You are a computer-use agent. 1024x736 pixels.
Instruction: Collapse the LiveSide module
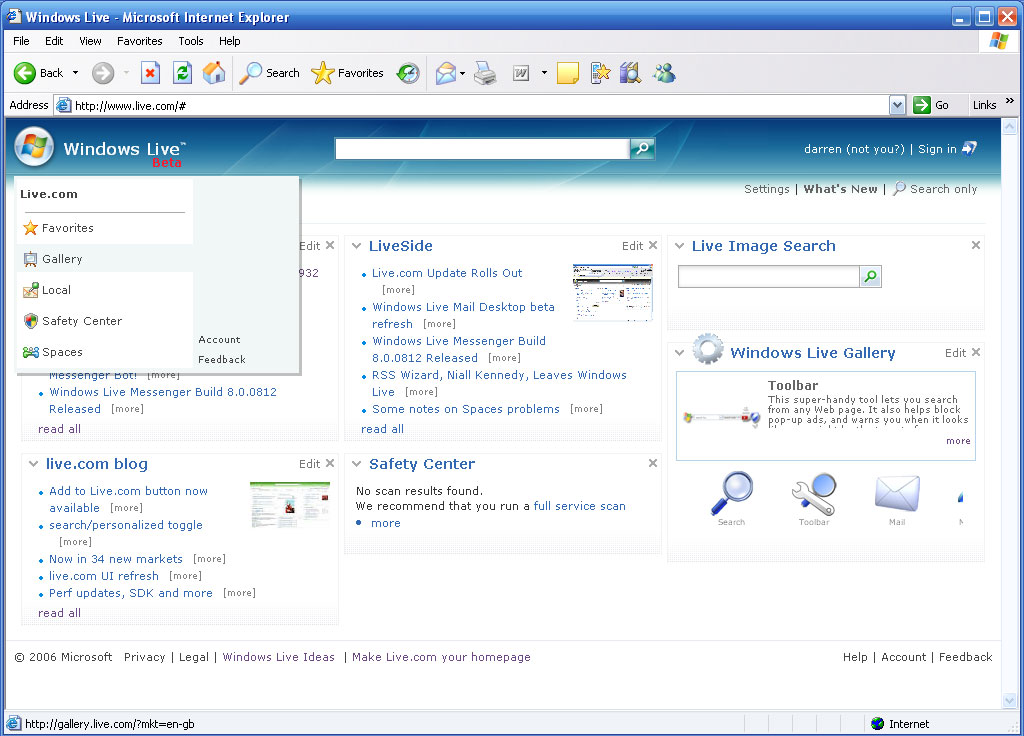(x=357, y=246)
